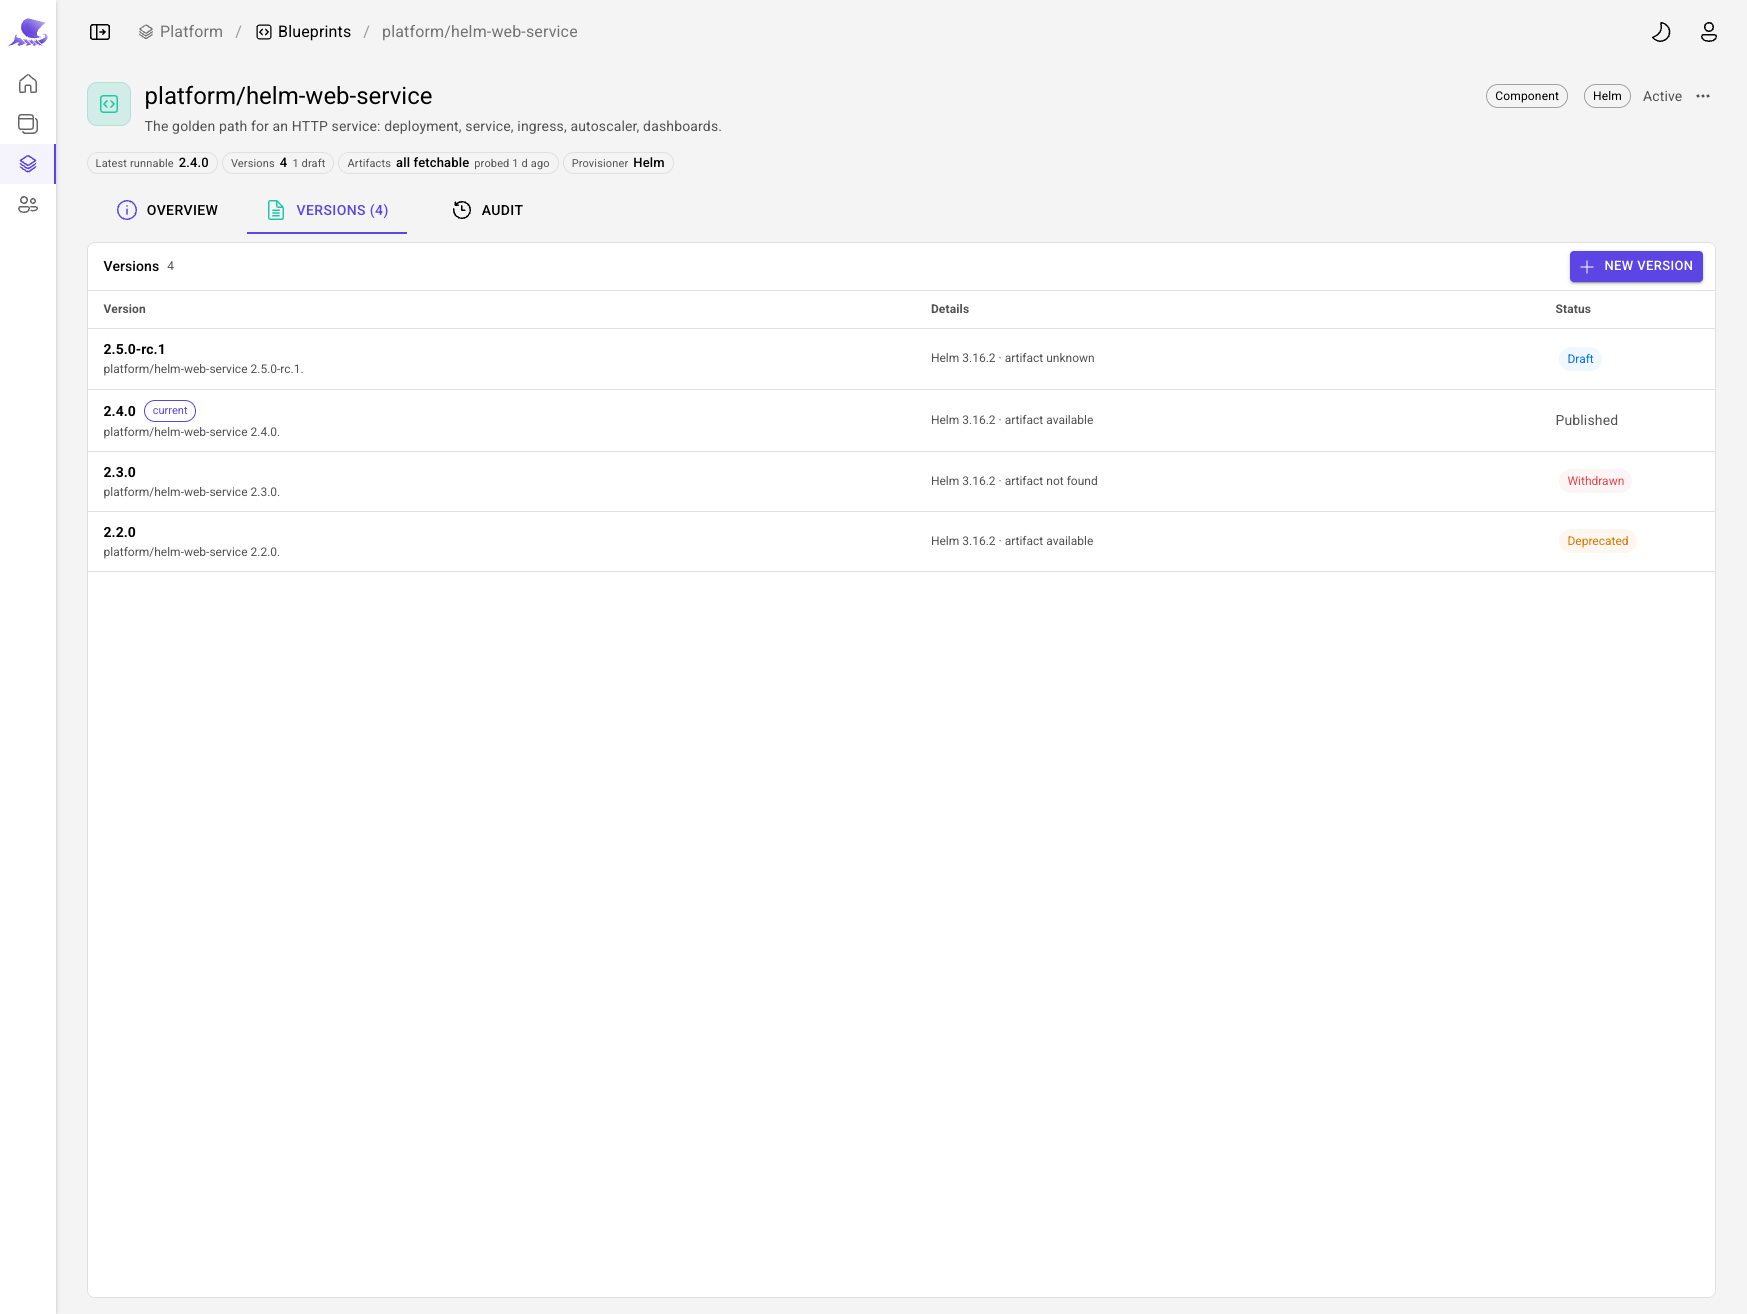Click the Versions 4, 1 draft chip
Screen dimensions: 1747x1314
(x=278, y=163)
